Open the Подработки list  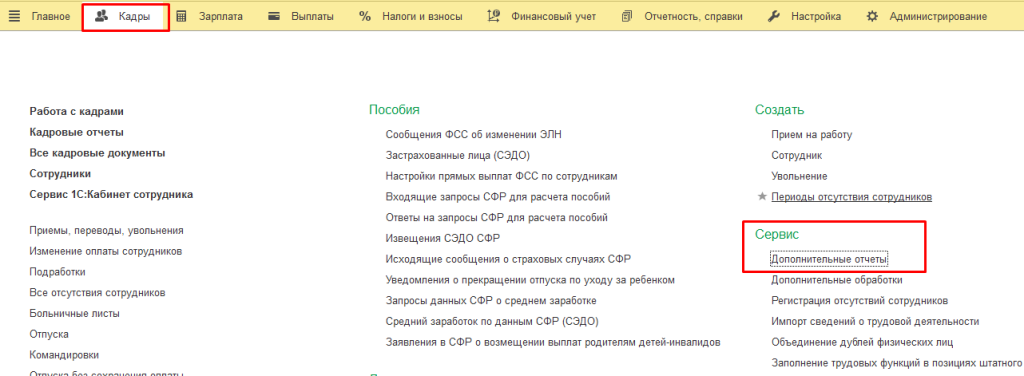click(x=57, y=272)
